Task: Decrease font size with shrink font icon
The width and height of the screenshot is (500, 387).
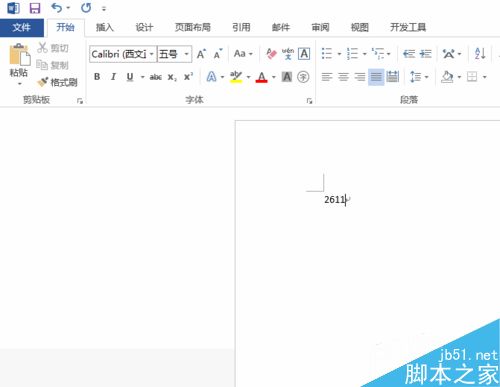Action: click(218, 54)
